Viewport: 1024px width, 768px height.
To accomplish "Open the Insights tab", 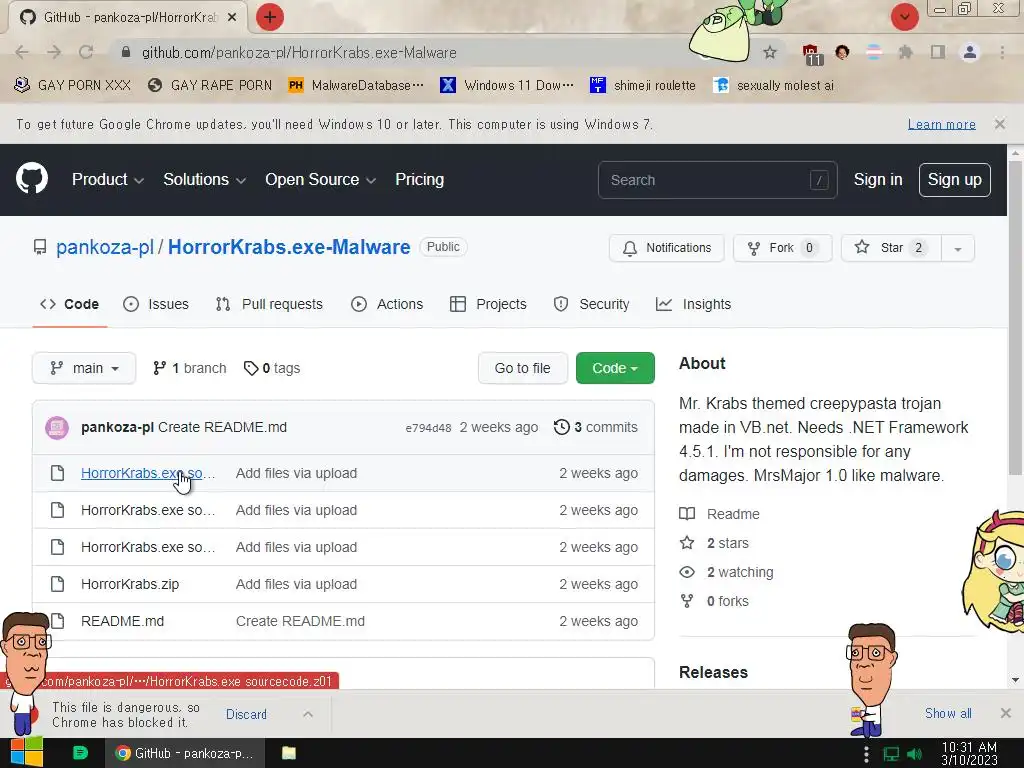I will (x=694, y=304).
